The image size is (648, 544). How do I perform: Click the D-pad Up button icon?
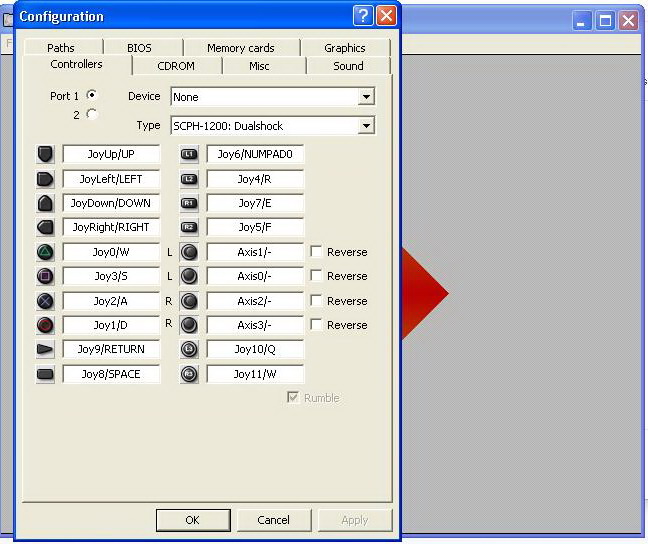[x=45, y=154]
